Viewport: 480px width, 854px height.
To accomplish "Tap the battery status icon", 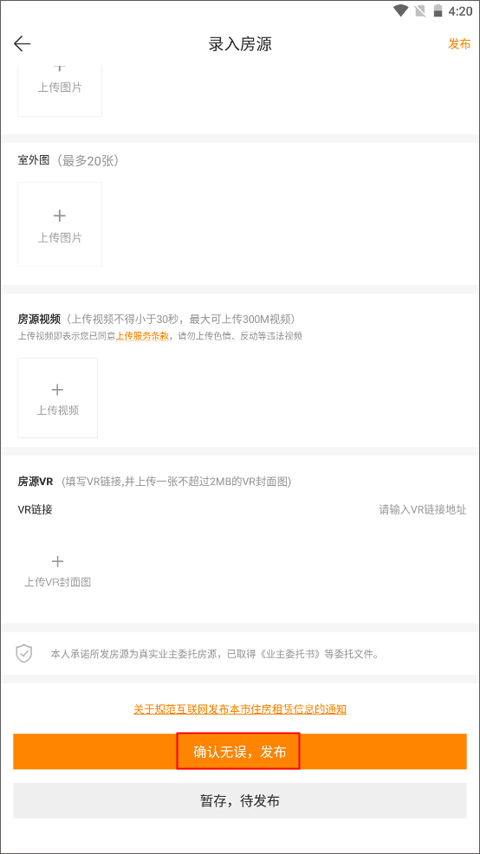I will pos(437,10).
